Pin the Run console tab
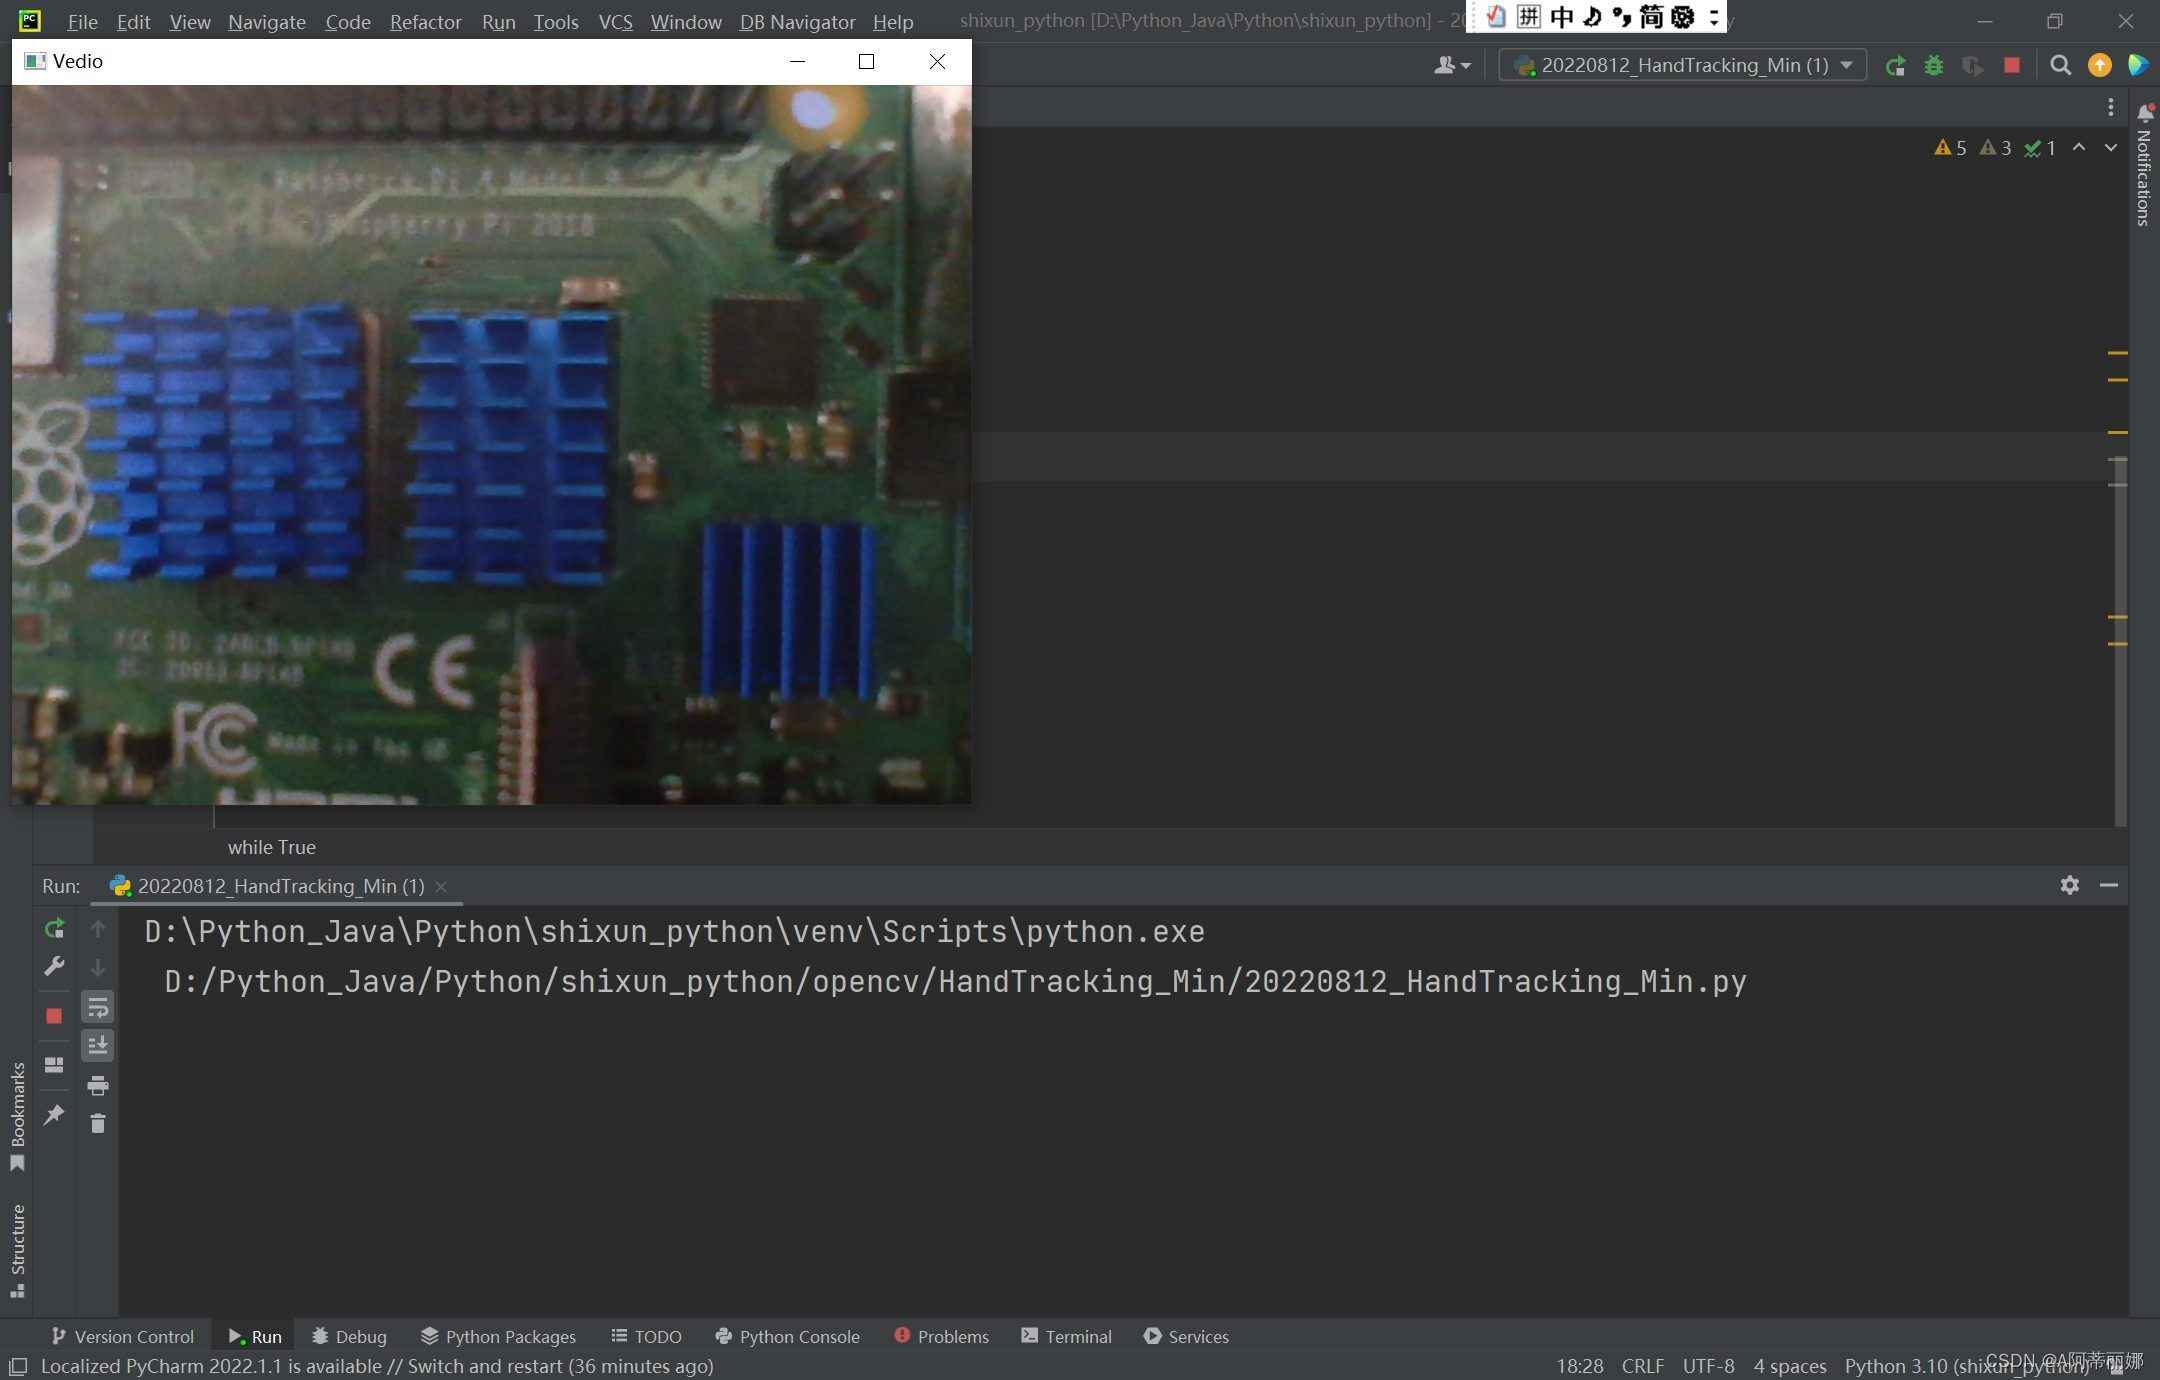The width and height of the screenshot is (2160, 1380). point(54,1115)
